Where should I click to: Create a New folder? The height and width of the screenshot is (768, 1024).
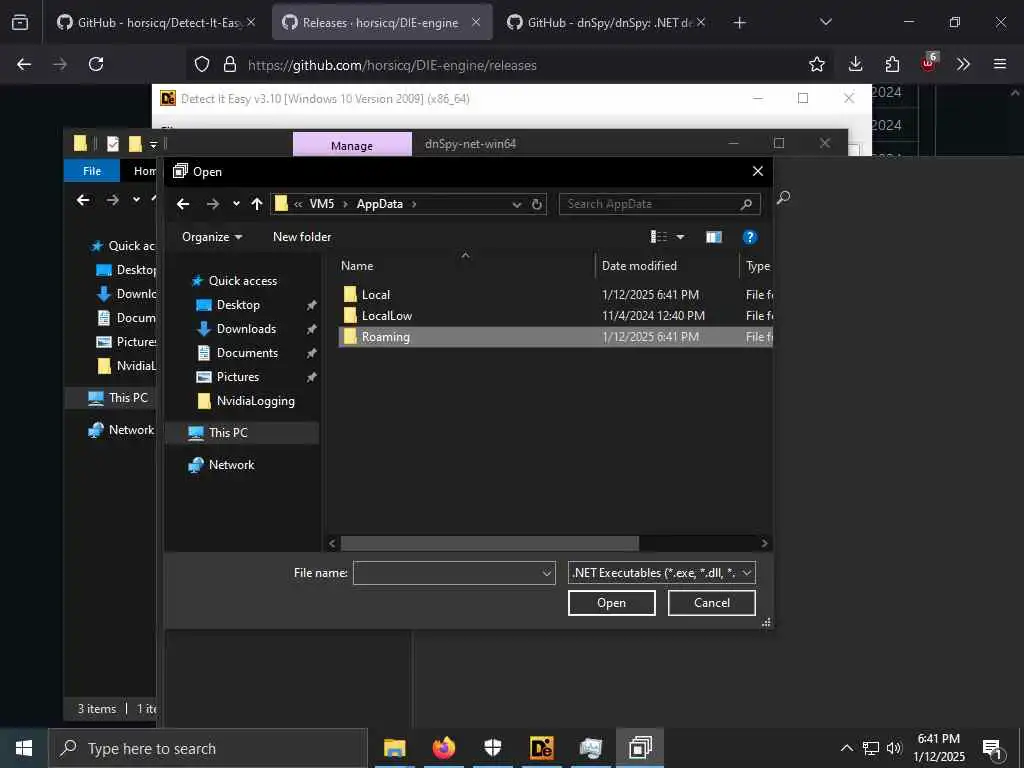coord(302,237)
